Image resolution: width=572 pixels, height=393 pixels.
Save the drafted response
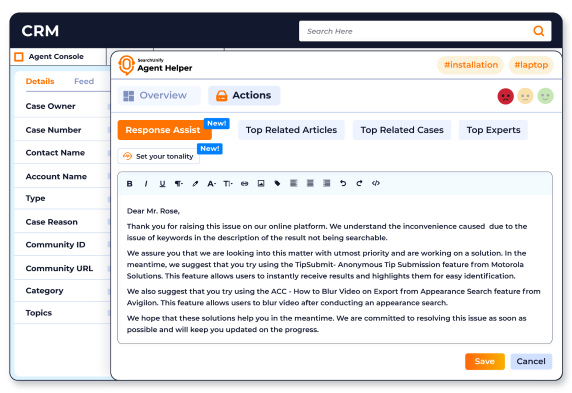pos(485,361)
